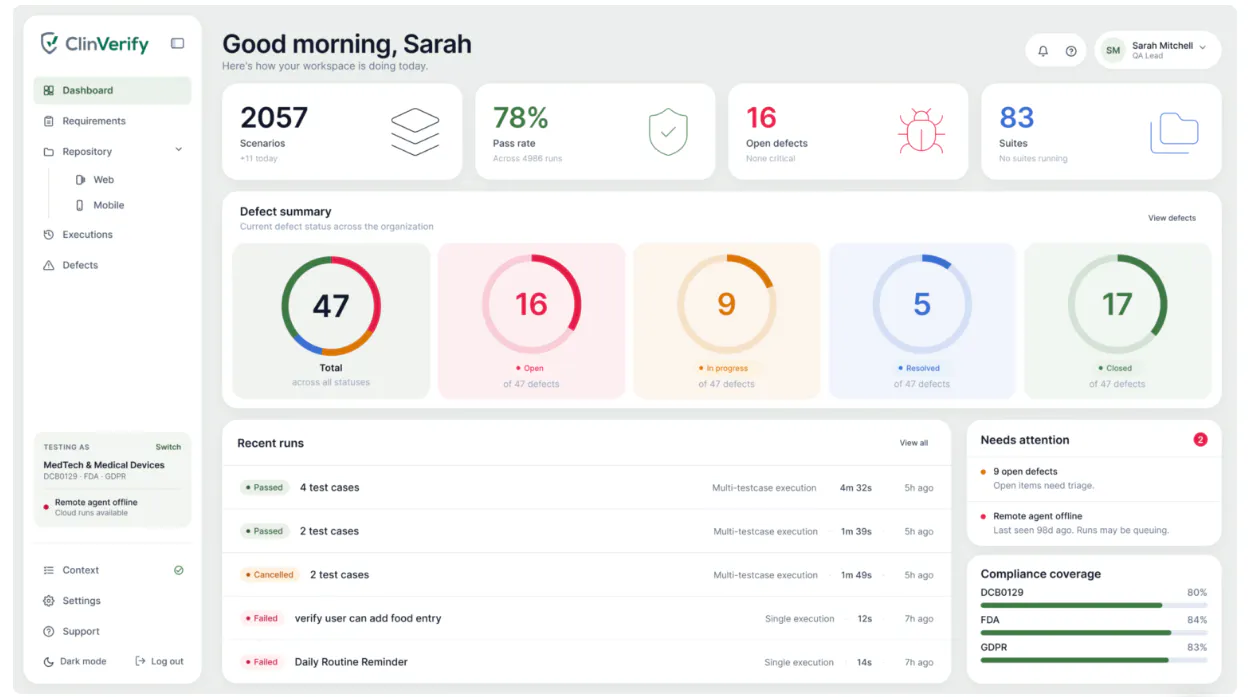
Task: Click the Mobile phone icon
Action: click(x=80, y=205)
